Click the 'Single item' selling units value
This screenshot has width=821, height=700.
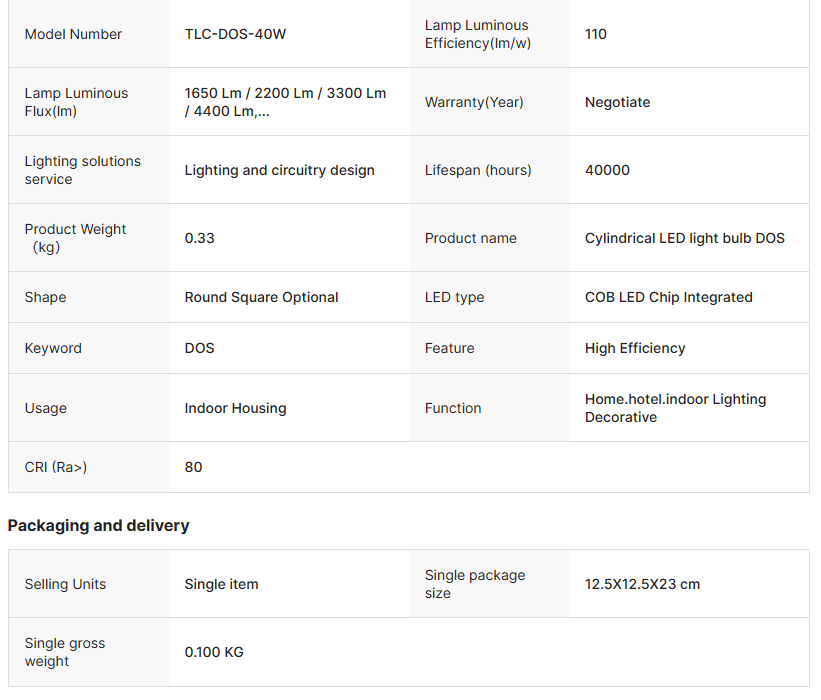click(x=221, y=584)
